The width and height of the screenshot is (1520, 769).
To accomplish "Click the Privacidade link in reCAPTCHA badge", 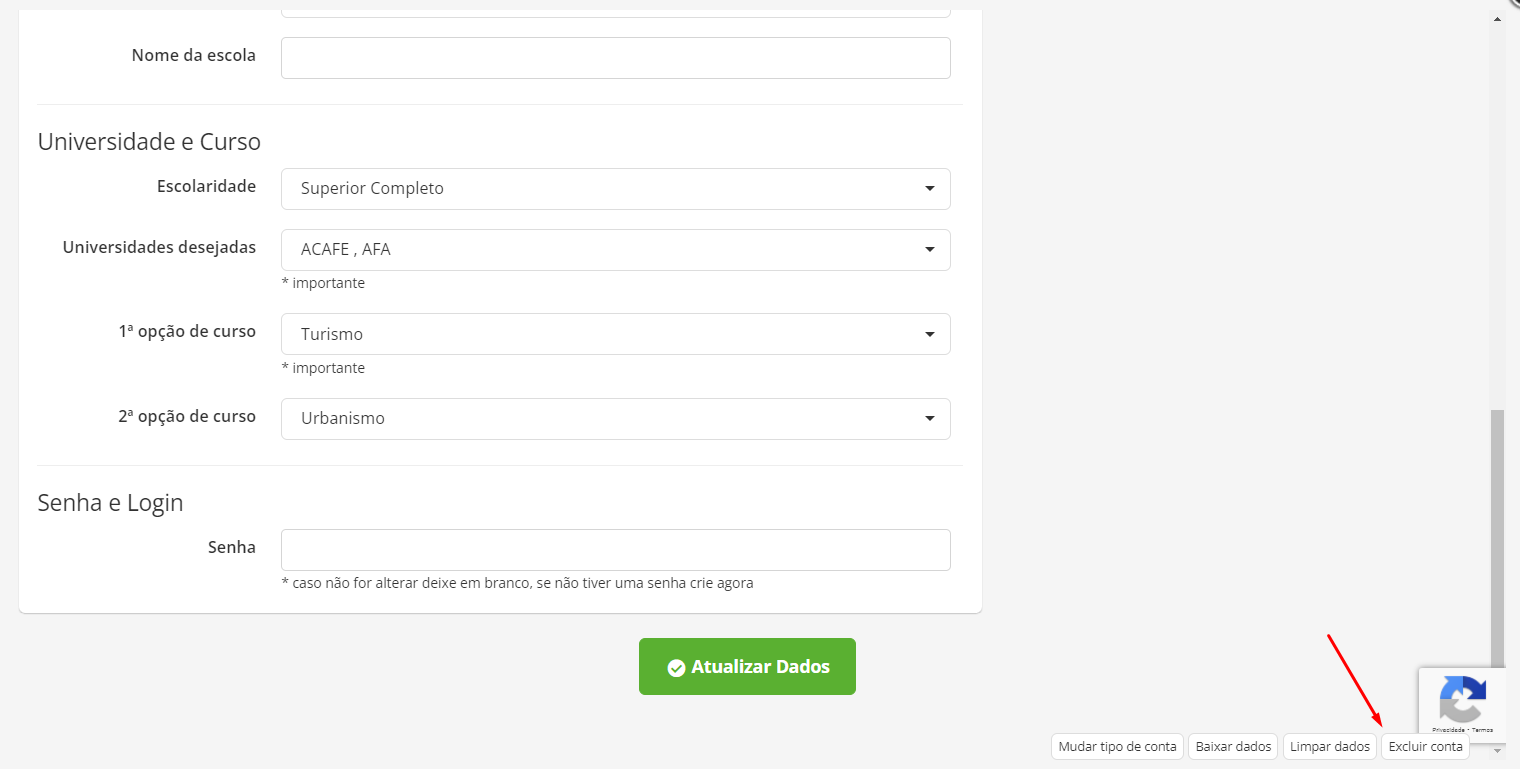I will (1448, 730).
